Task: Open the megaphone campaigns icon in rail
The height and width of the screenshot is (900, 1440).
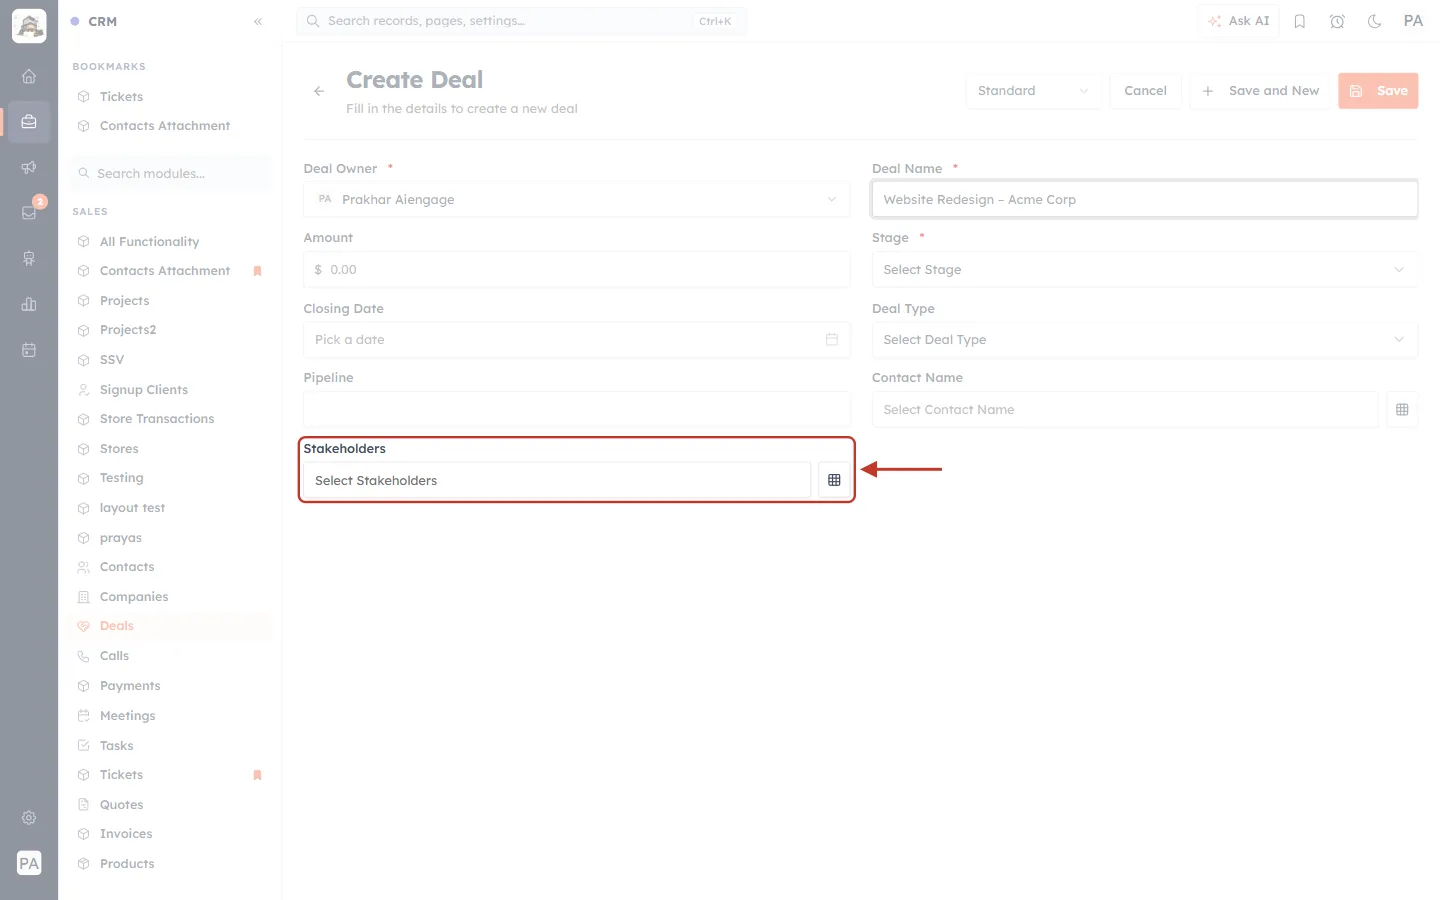Action: click(x=29, y=167)
